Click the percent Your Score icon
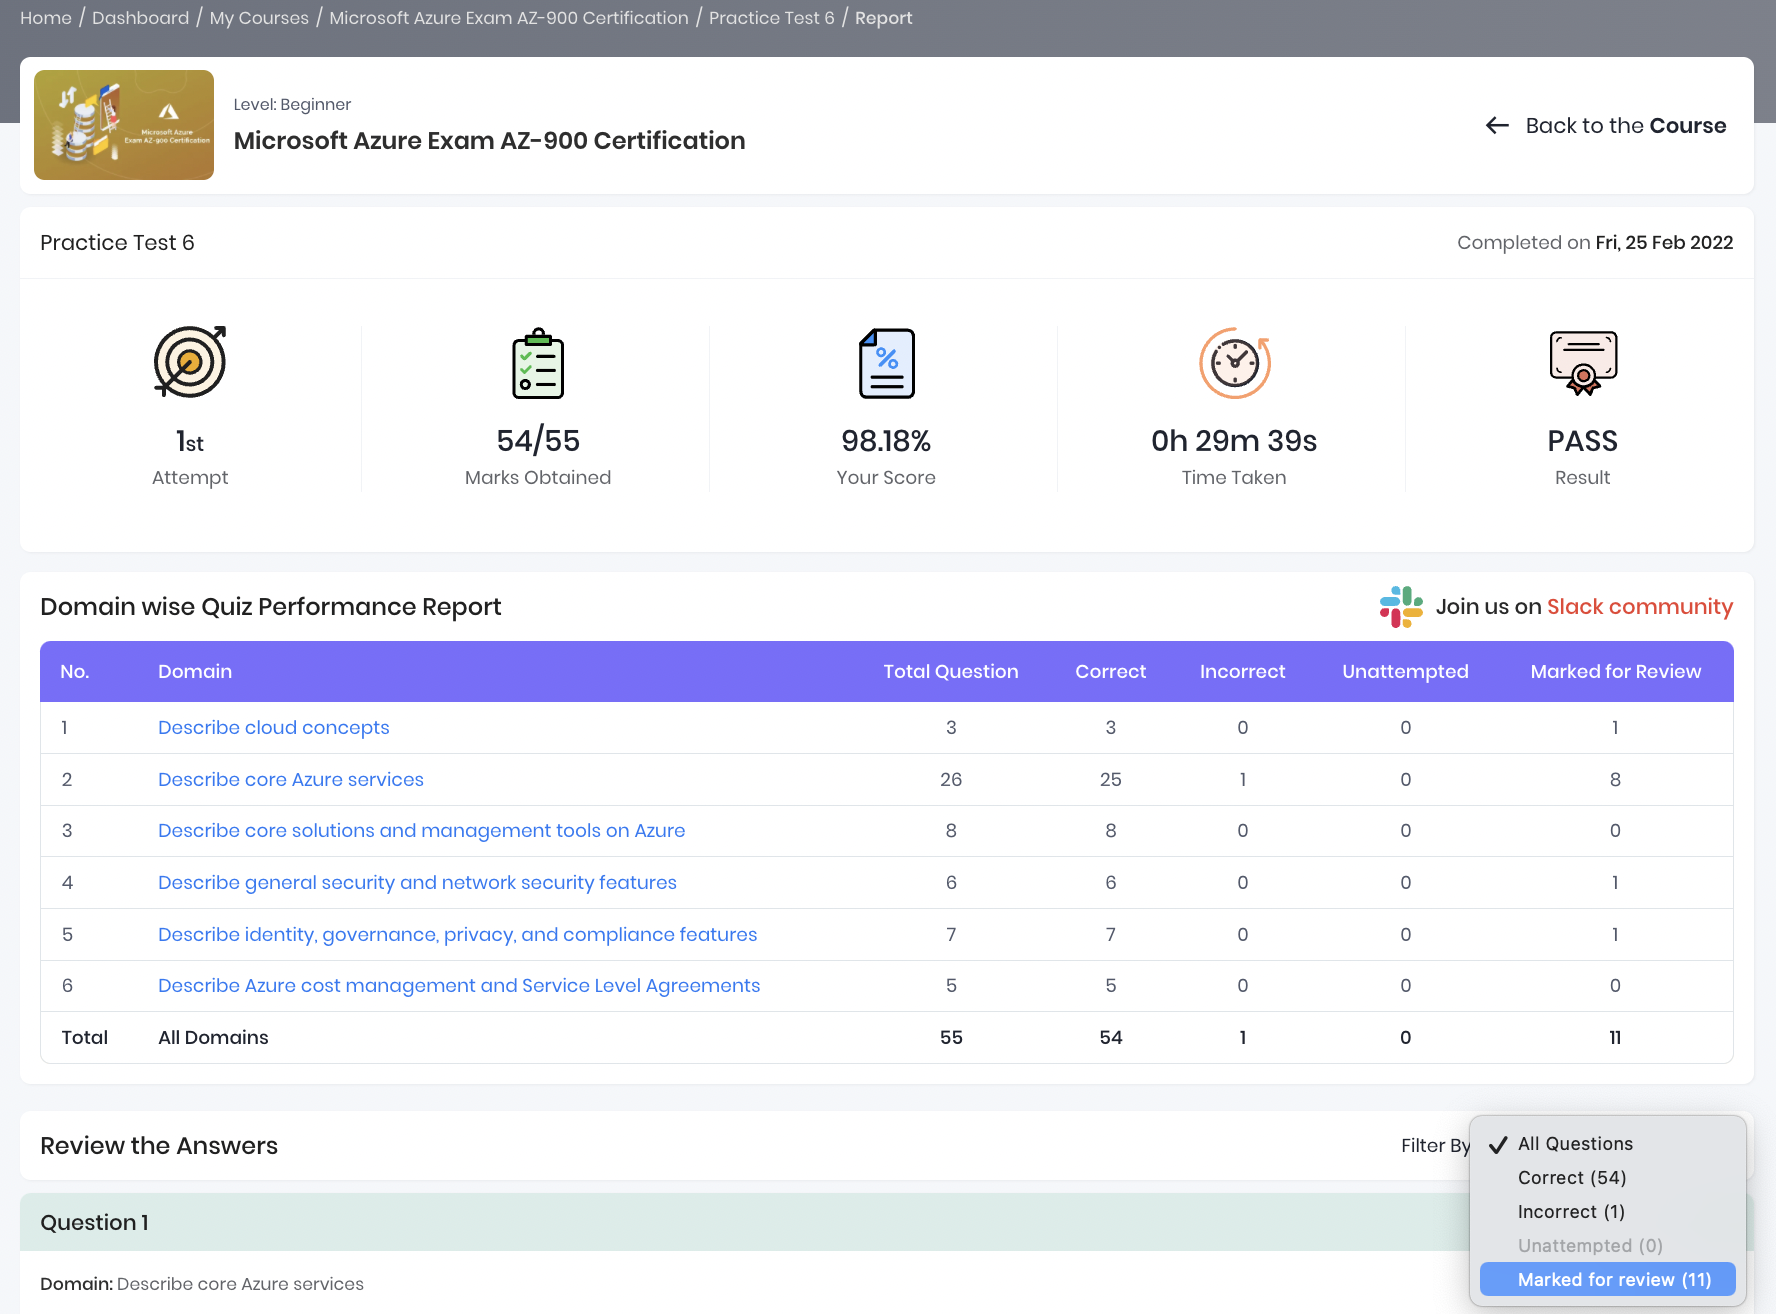Viewport: 1776px width, 1314px height. [886, 363]
